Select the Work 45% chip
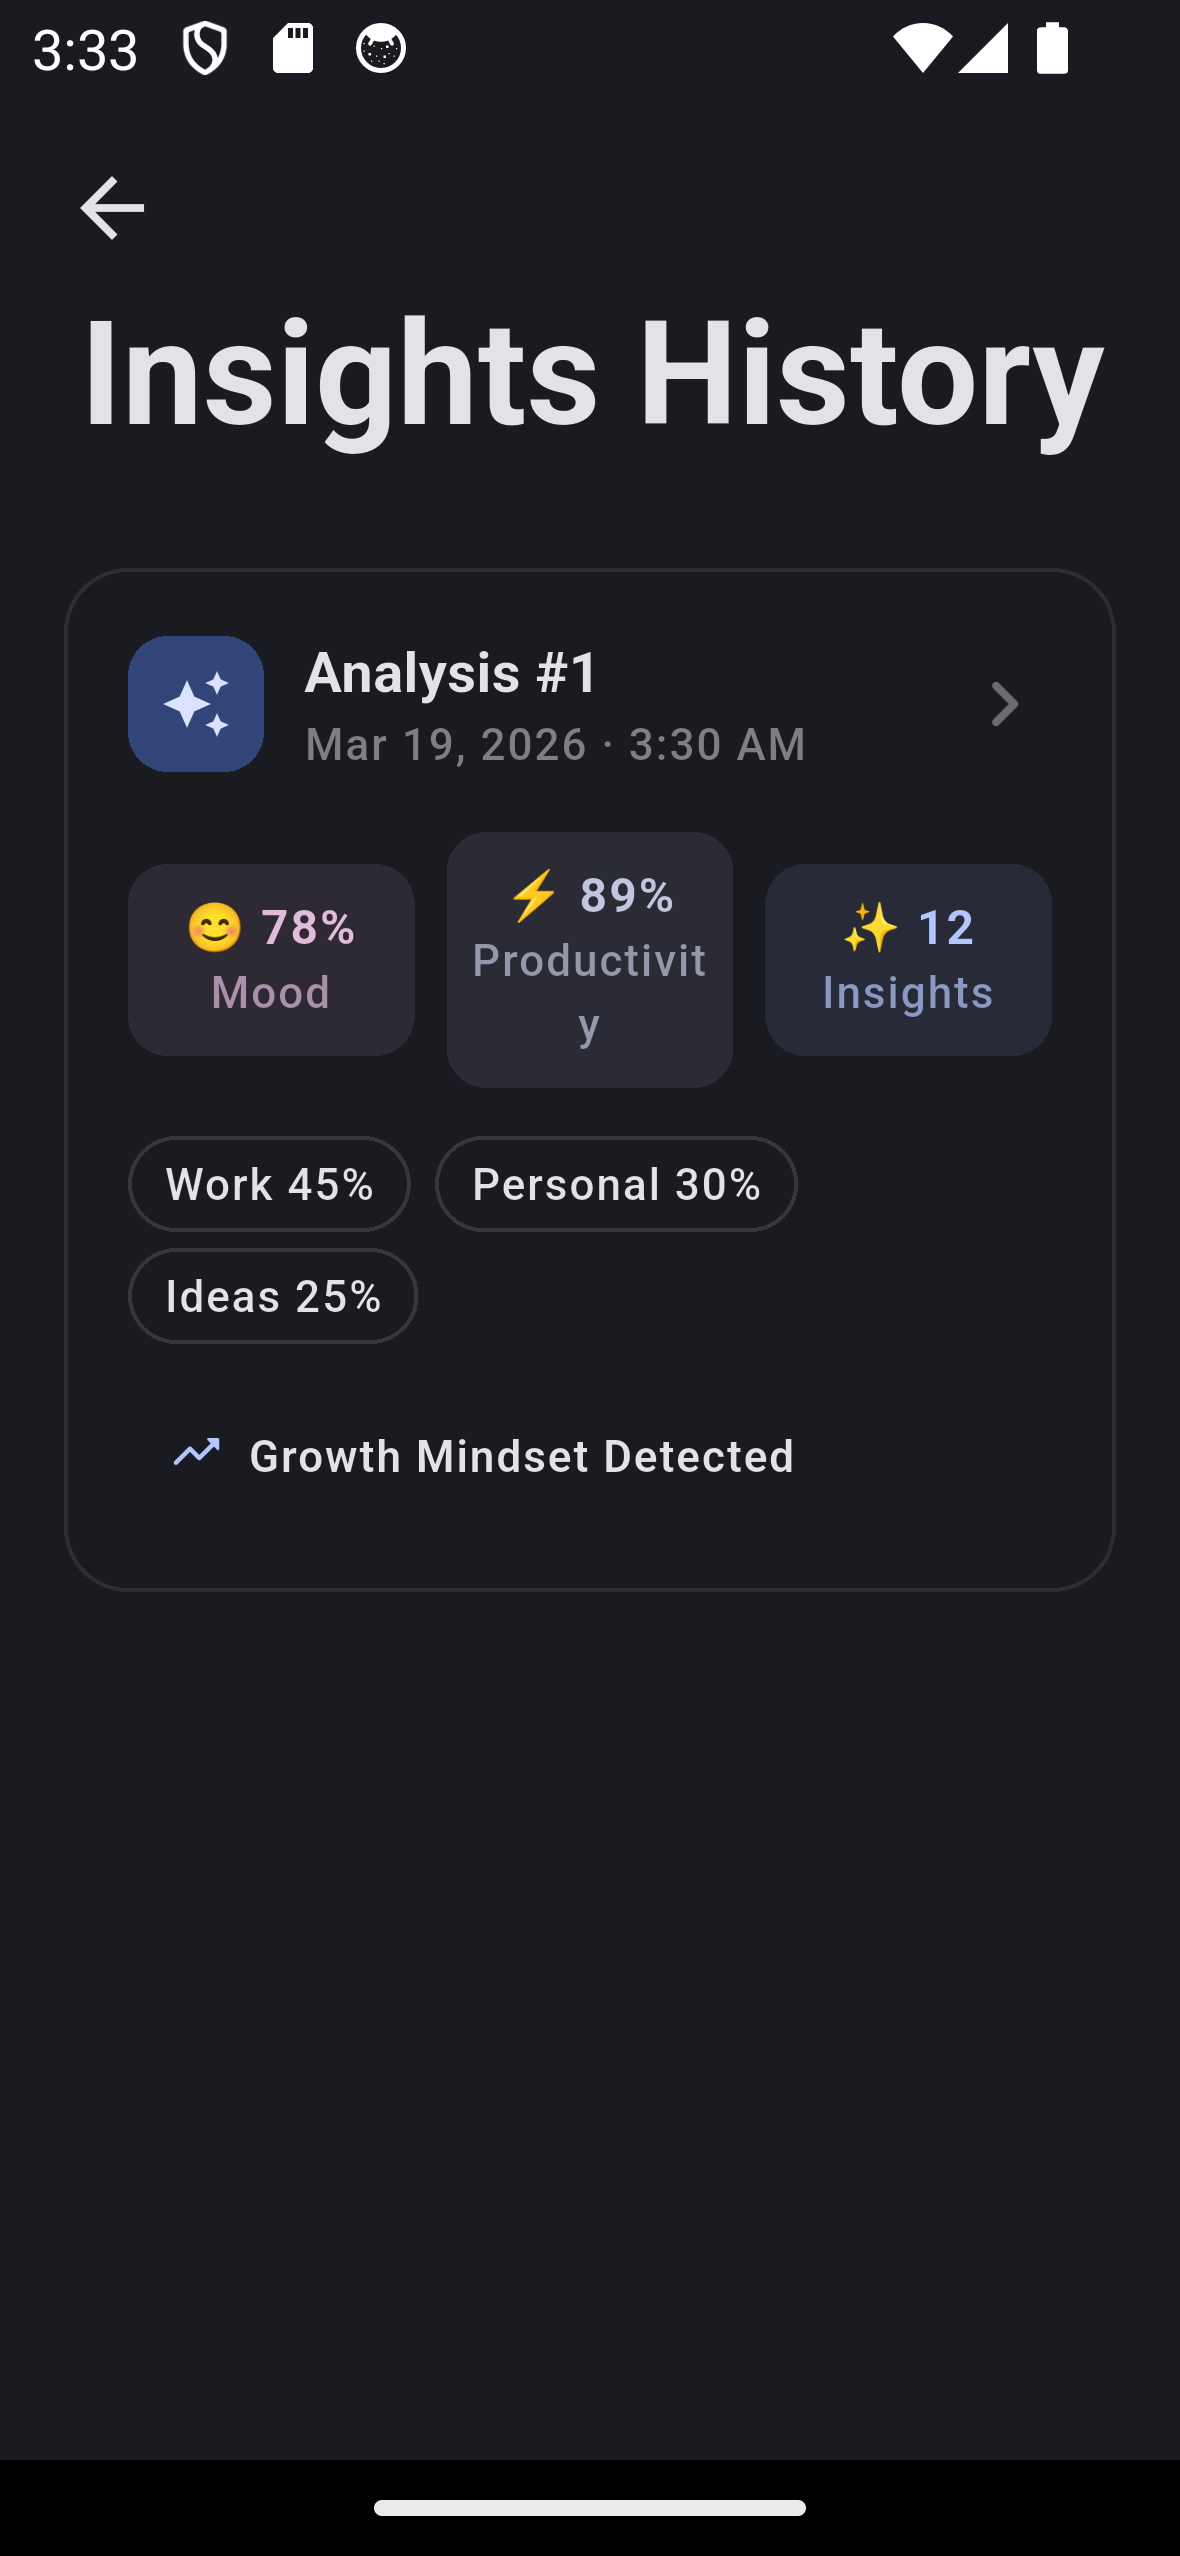The width and height of the screenshot is (1180, 2556). coord(269,1184)
